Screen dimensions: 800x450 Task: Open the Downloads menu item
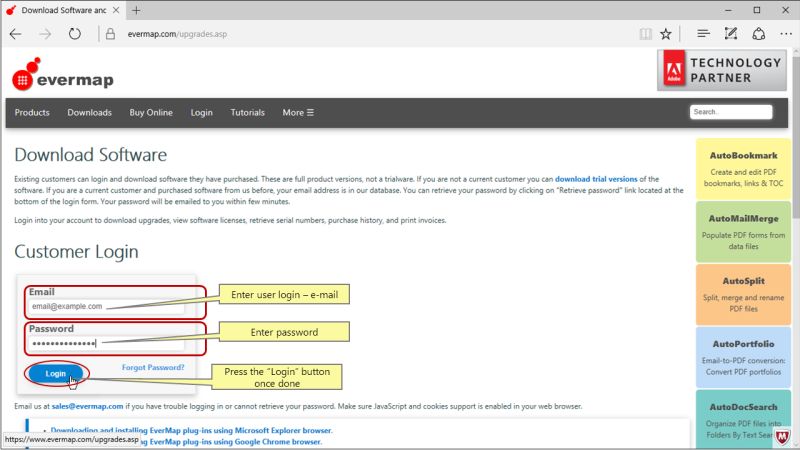pos(89,112)
